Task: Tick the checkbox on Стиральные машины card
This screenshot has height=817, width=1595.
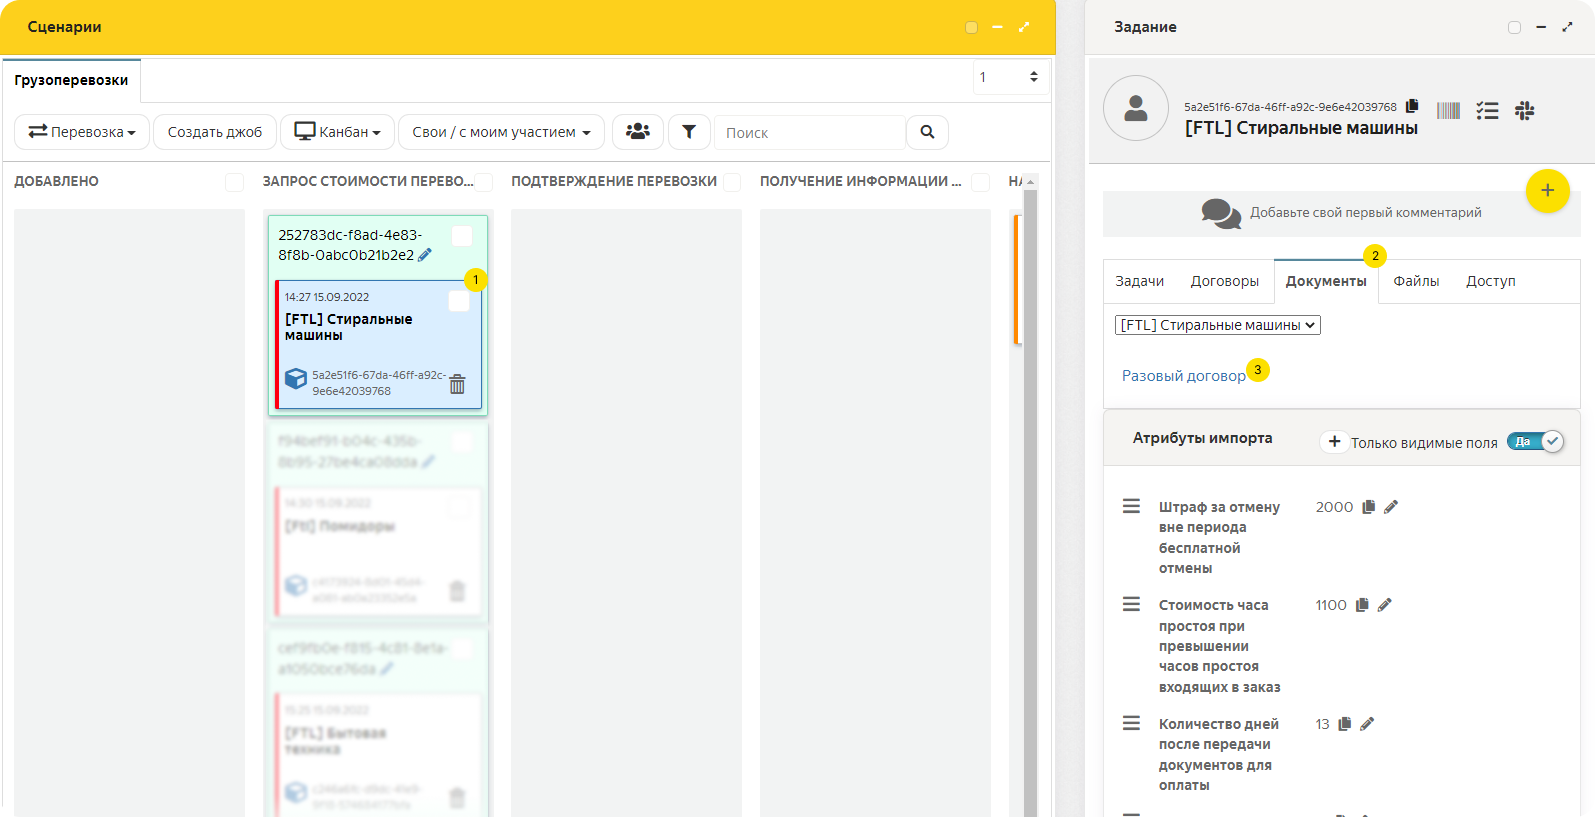Action: [458, 301]
